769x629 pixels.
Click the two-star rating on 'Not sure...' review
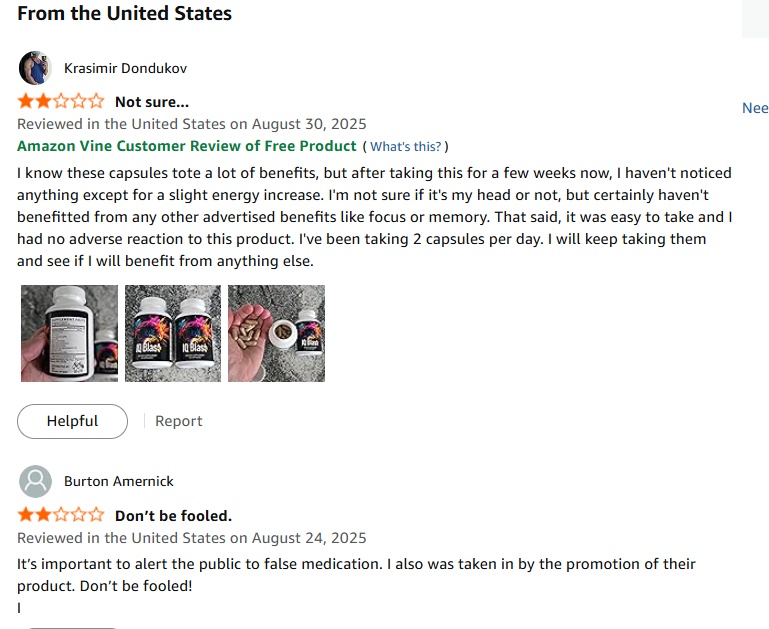[x=60, y=101]
